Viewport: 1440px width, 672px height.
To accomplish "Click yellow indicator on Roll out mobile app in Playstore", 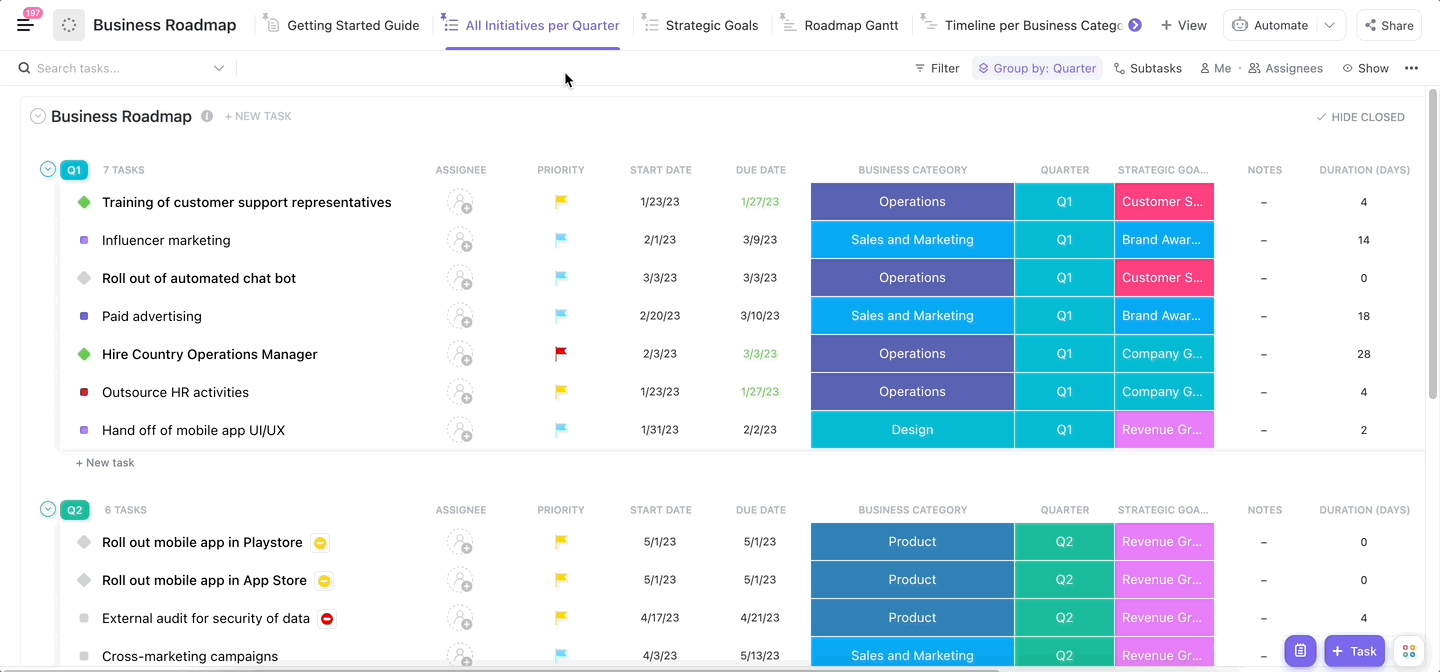I will [320, 543].
